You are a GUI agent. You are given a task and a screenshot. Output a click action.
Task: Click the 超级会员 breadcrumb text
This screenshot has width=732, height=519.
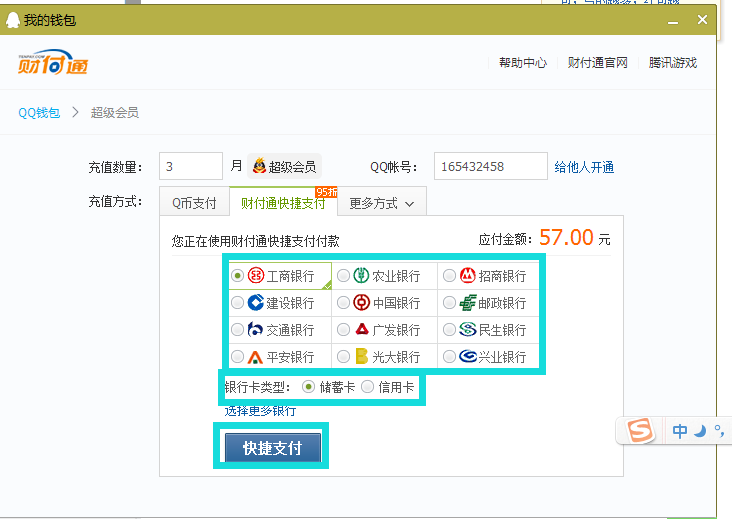pyautogui.click(x=115, y=112)
